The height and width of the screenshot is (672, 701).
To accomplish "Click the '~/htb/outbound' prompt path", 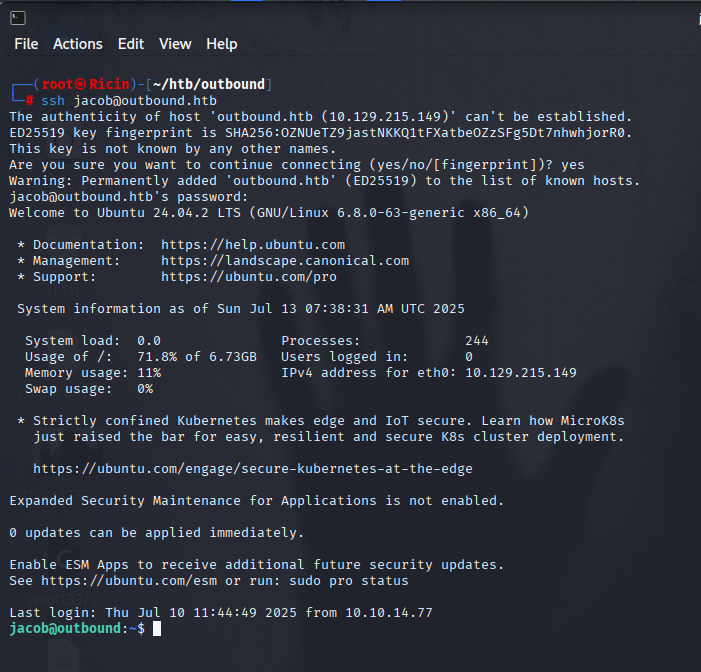I will 209,84.
